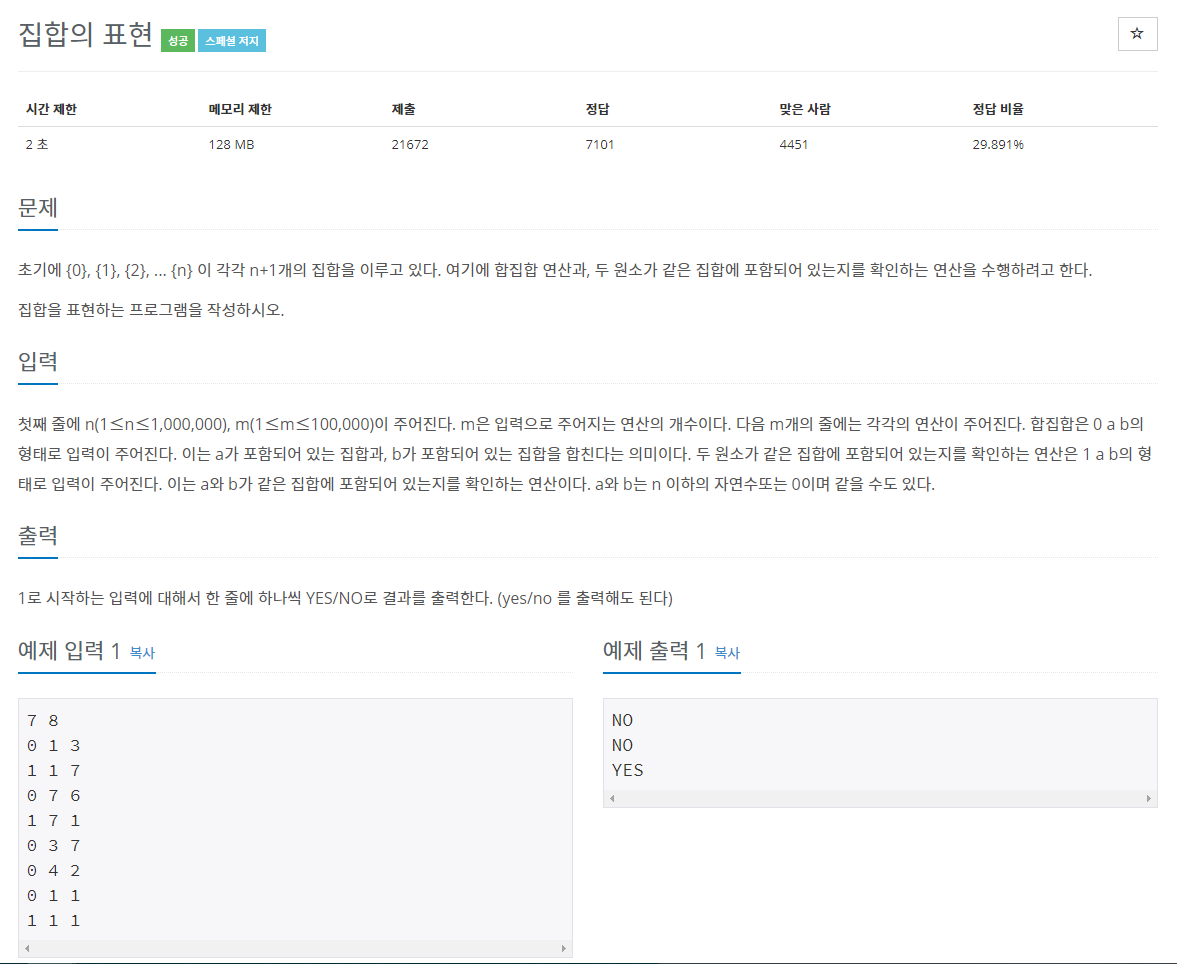The width and height of the screenshot is (1177, 964).
Task: Click the 메모리 제한 column header
Action: pos(240,110)
